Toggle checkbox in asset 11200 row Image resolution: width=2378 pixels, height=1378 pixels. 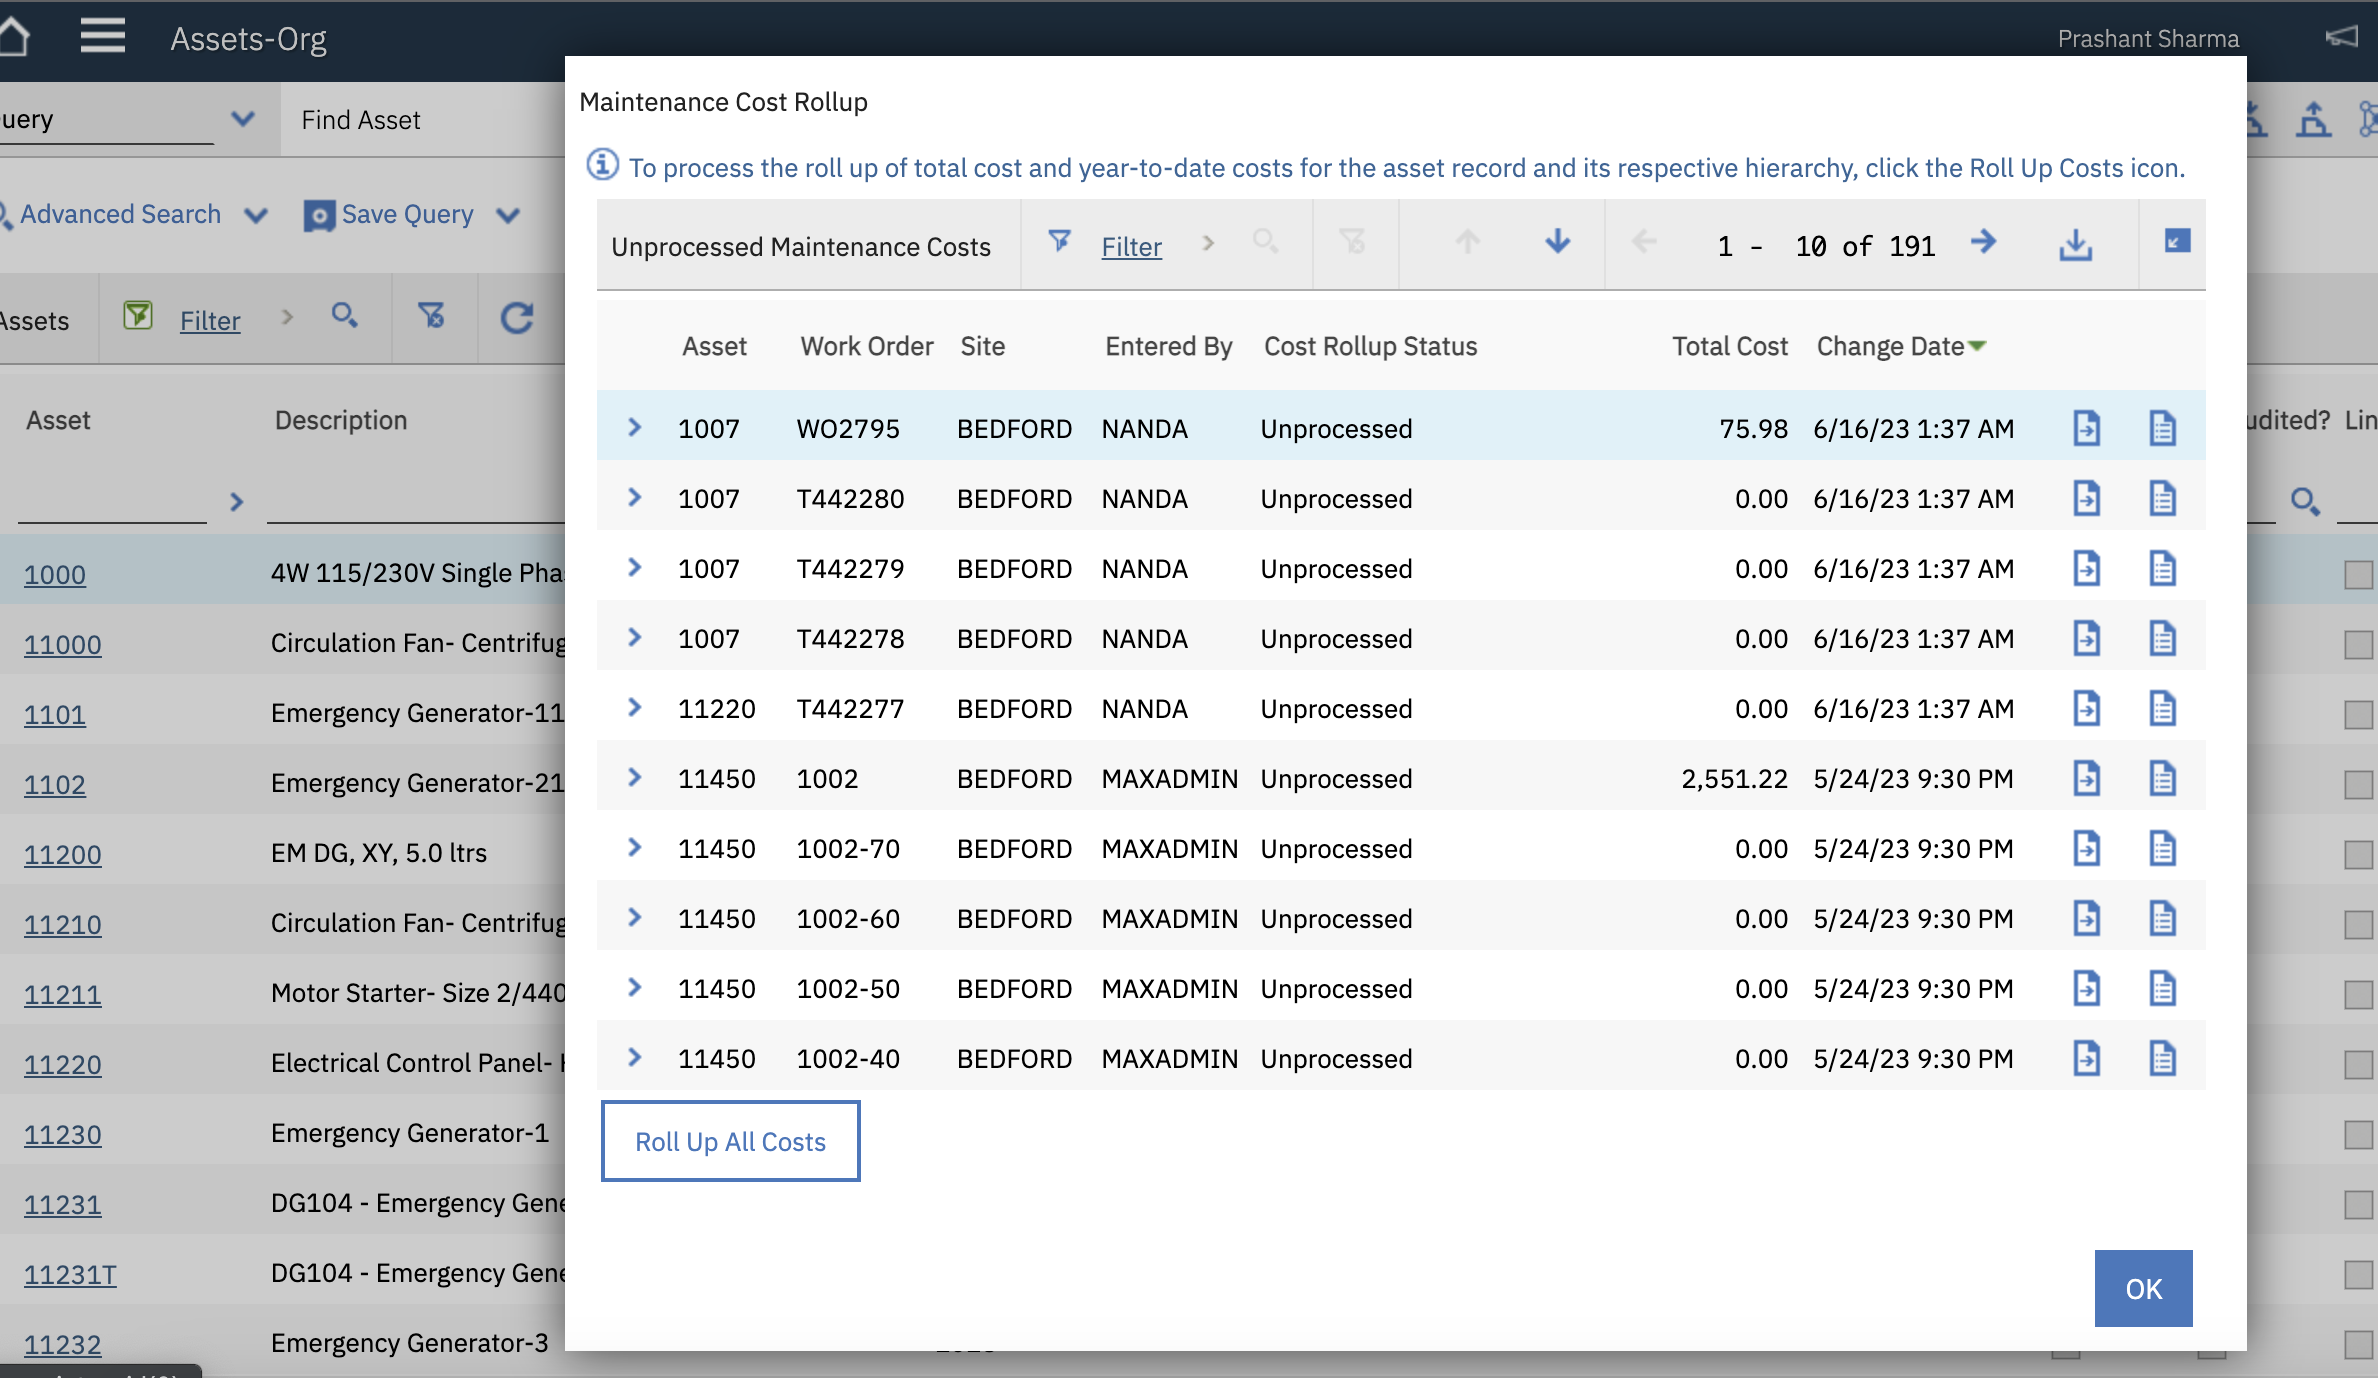2358,854
